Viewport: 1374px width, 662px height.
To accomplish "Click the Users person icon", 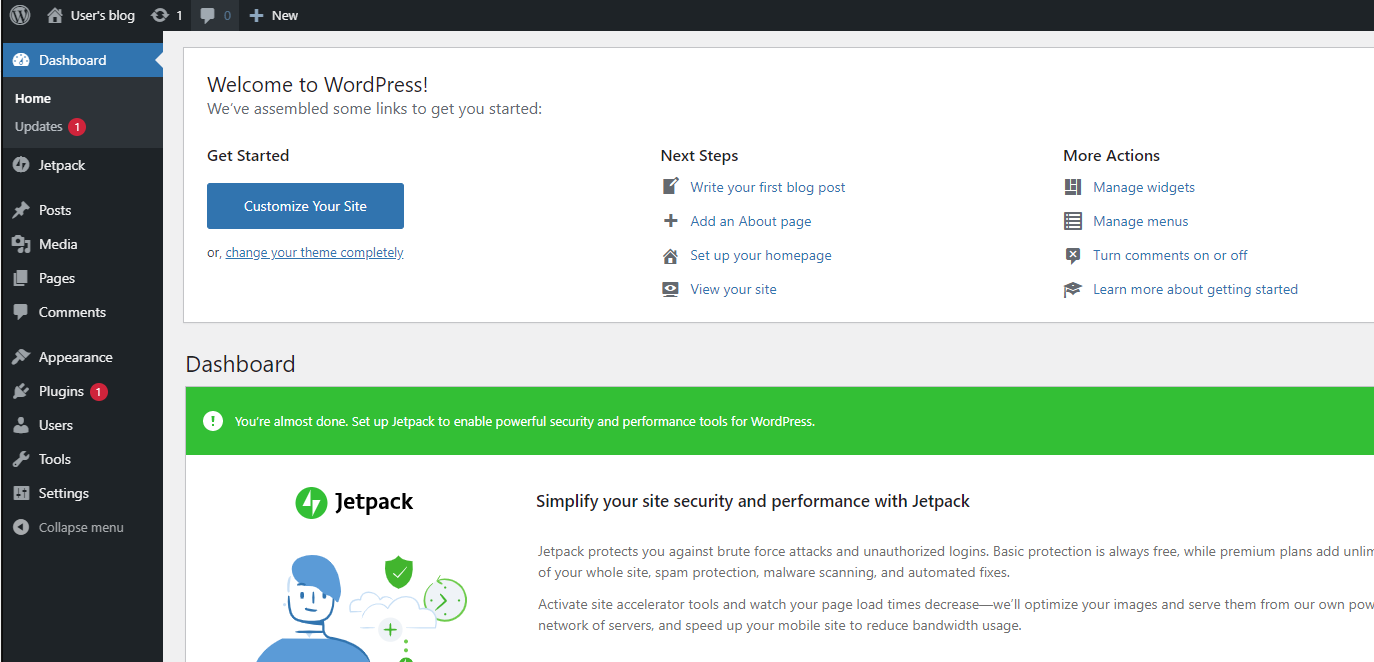I will pyautogui.click(x=21, y=425).
